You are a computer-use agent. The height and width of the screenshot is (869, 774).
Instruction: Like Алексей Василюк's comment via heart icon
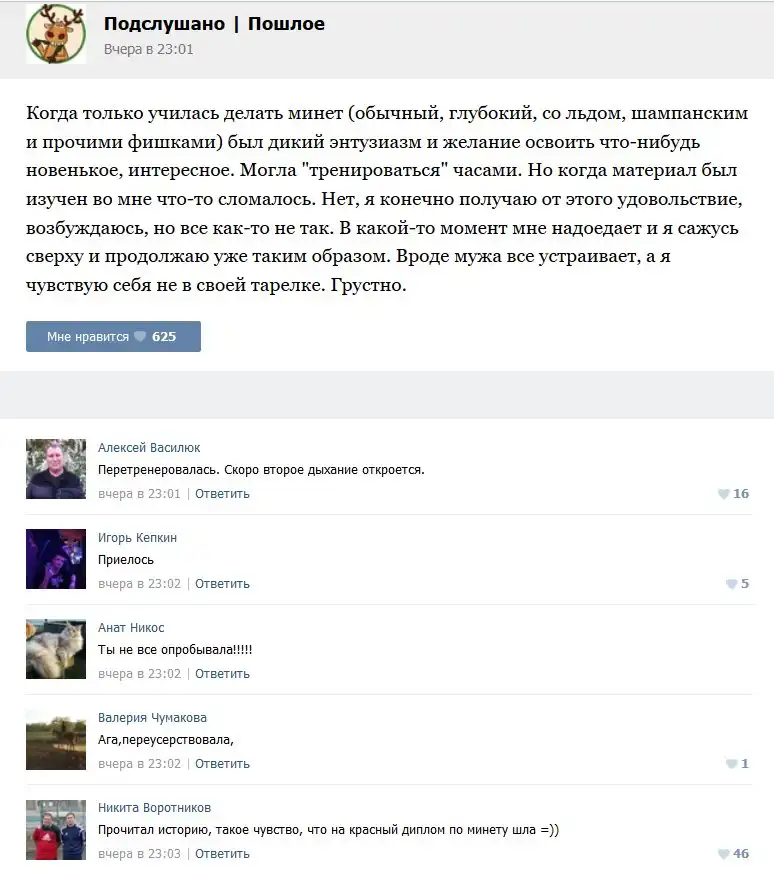pos(723,494)
